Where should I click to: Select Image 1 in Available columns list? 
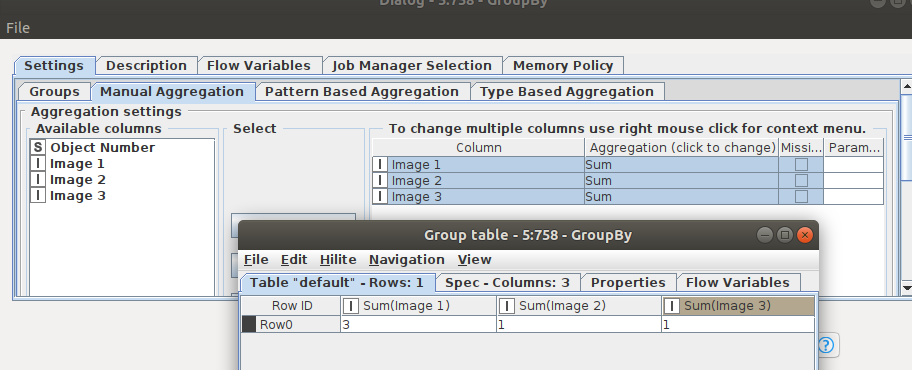point(77,164)
